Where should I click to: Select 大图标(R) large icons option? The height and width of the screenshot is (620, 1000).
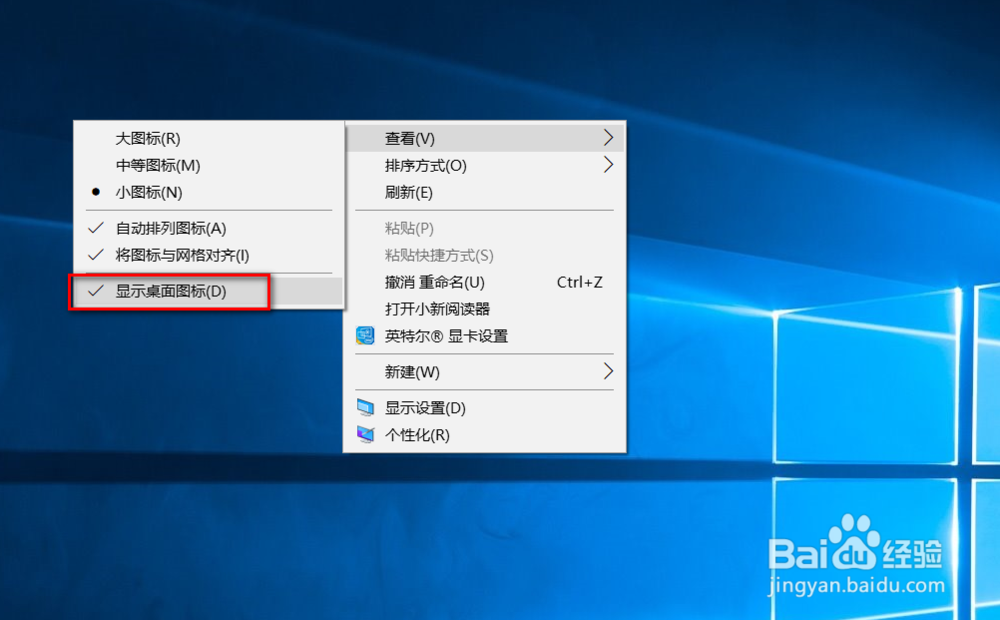tap(209, 138)
